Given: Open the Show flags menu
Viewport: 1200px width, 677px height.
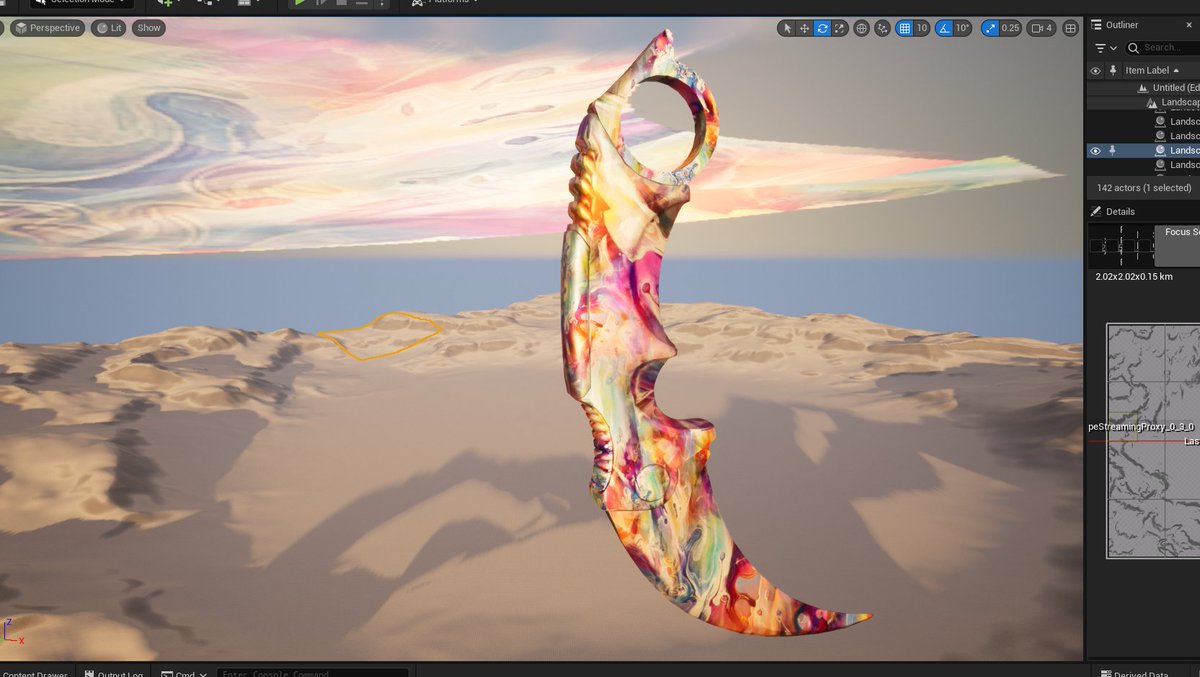Looking at the screenshot, I should 149,28.
